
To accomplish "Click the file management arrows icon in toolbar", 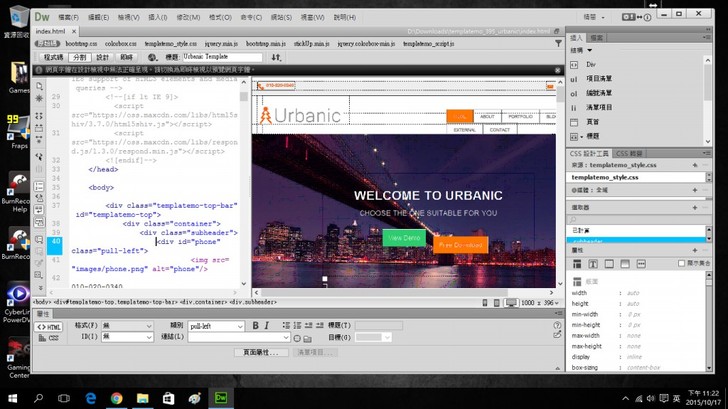I will click(277, 58).
